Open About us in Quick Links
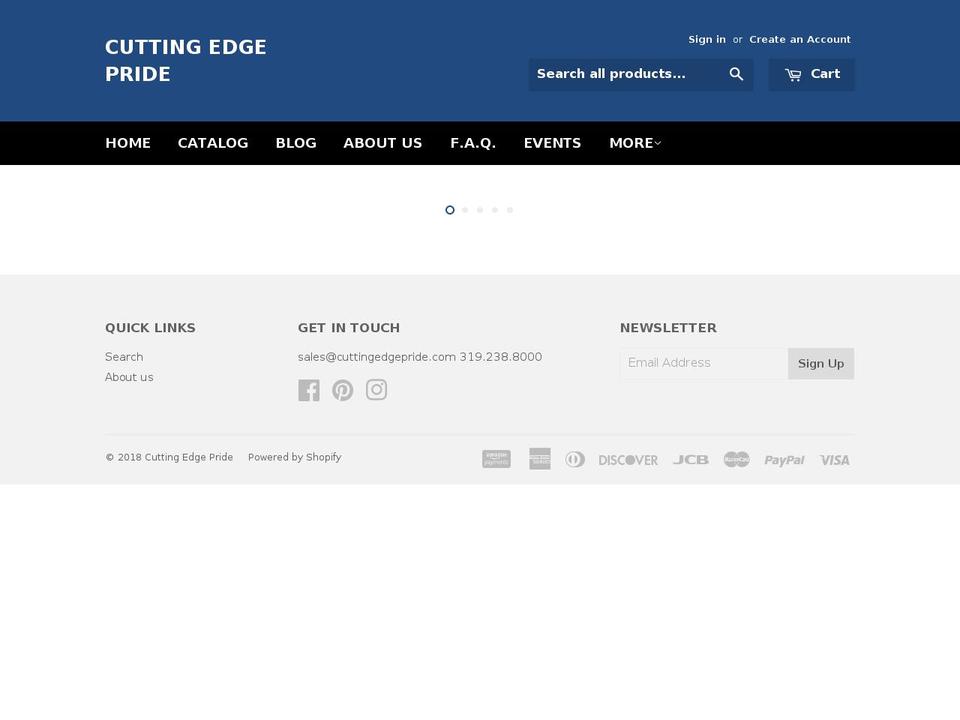The height and width of the screenshot is (720, 960). point(129,377)
